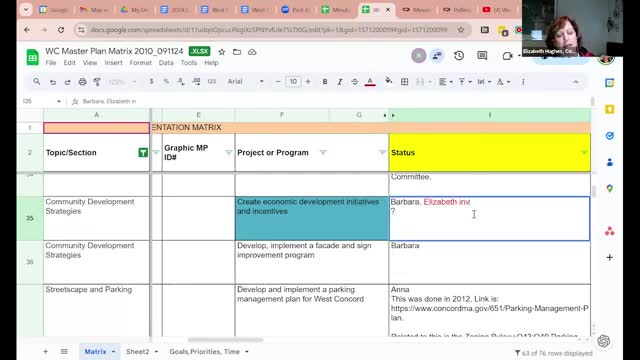Toggle the Topic/Section green filter button
This screenshot has width=640, height=360.
tap(143, 153)
